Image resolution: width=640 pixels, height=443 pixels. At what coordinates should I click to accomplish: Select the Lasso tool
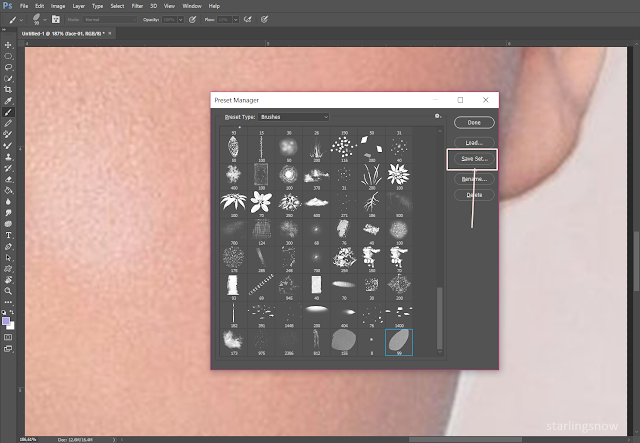[x=8, y=67]
